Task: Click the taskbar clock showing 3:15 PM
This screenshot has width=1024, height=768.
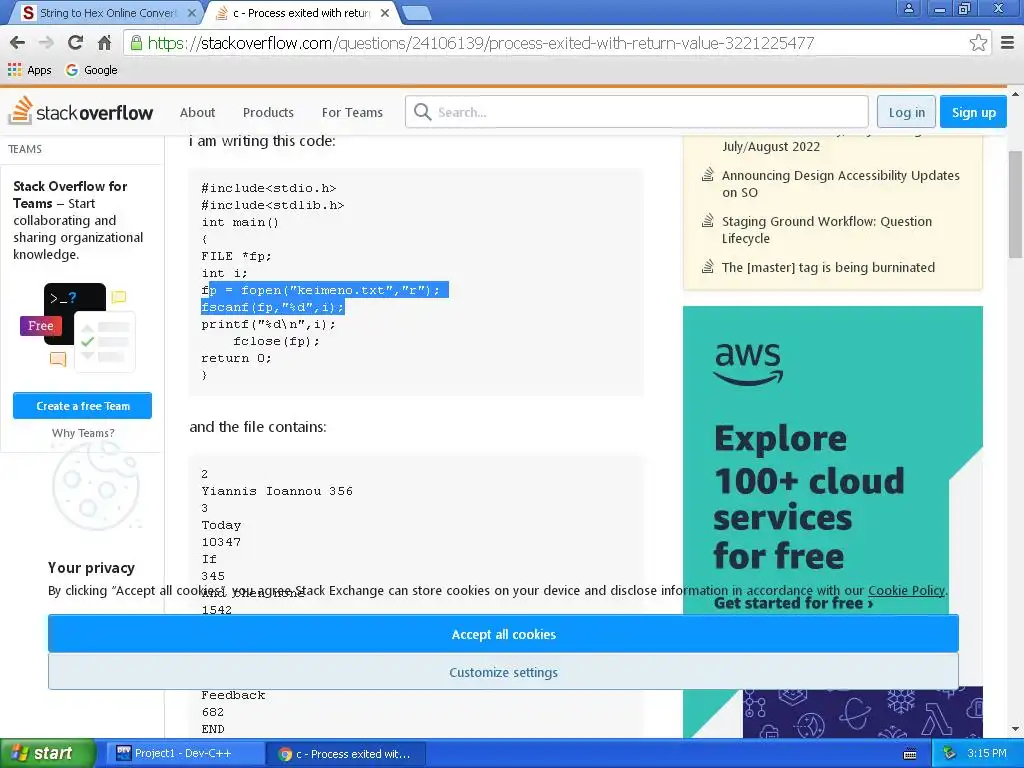Action: coord(987,753)
